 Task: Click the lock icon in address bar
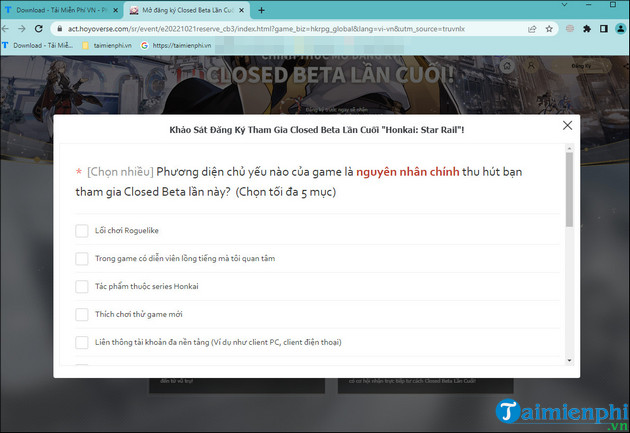(x=60, y=29)
